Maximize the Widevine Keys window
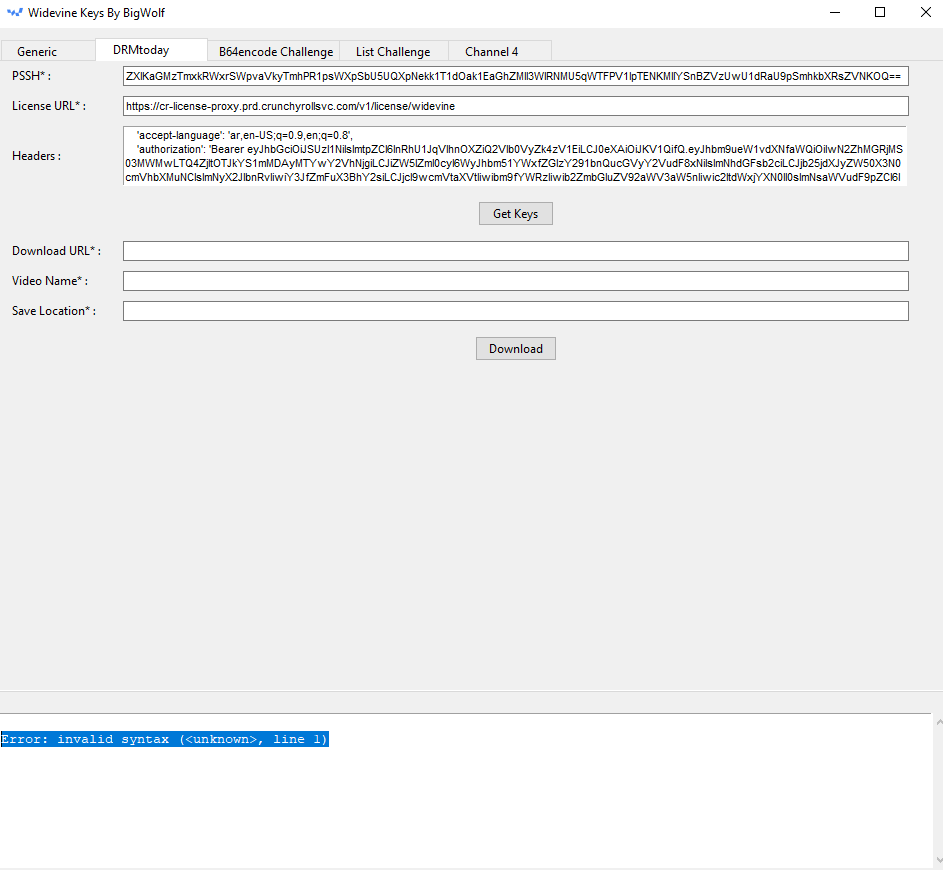The height and width of the screenshot is (870, 943). (x=880, y=13)
